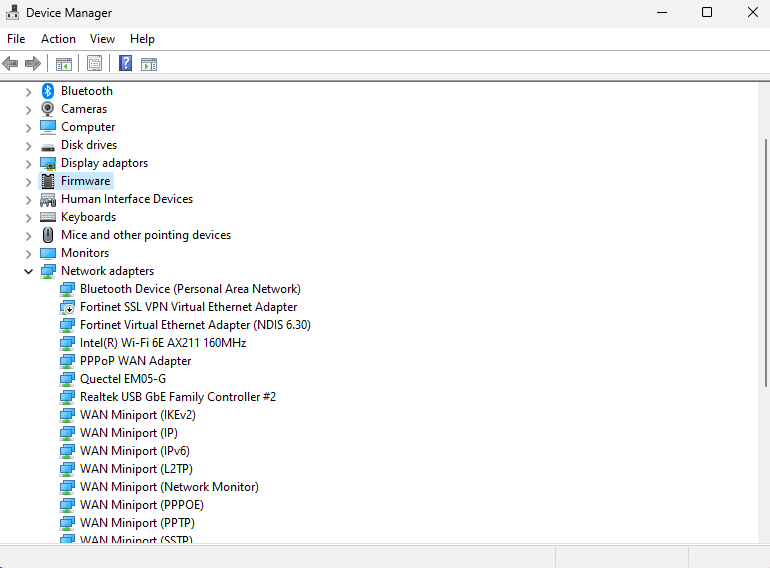This screenshot has height=568, width=770.
Task: Expand the Mice and other pointing devices node
Action: pos(28,236)
